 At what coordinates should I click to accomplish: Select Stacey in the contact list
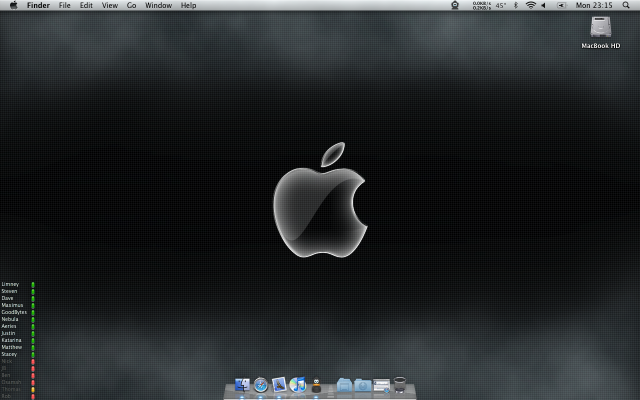point(9,354)
